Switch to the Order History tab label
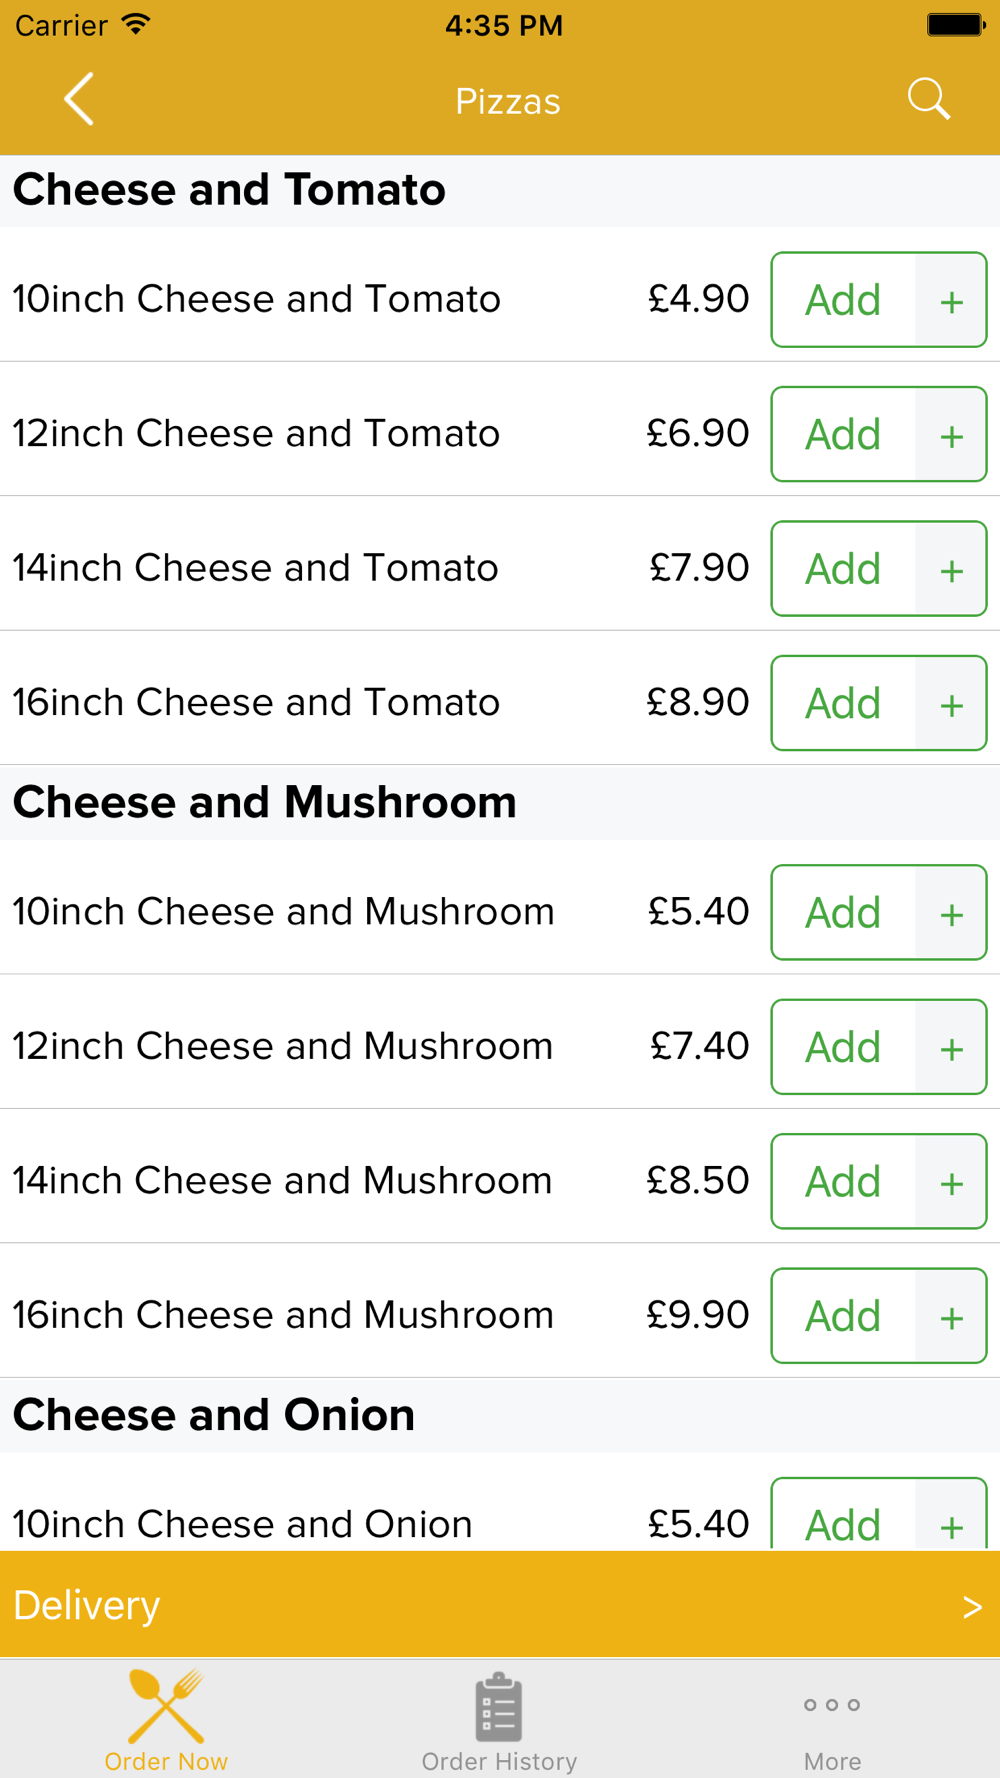This screenshot has height=1778, width=1000. click(x=499, y=1761)
